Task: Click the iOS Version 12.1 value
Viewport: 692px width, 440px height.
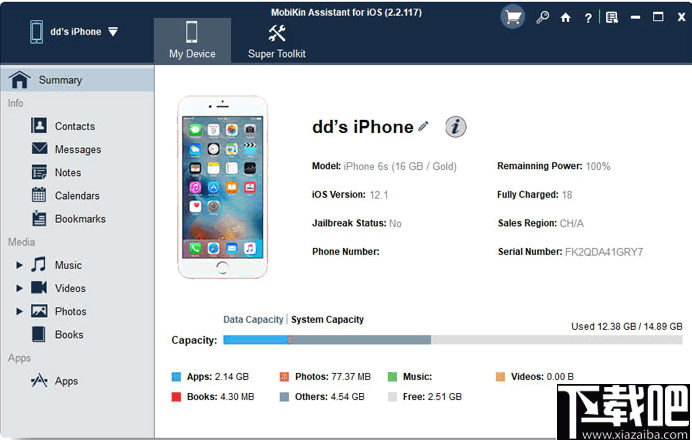Action: [379, 195]
